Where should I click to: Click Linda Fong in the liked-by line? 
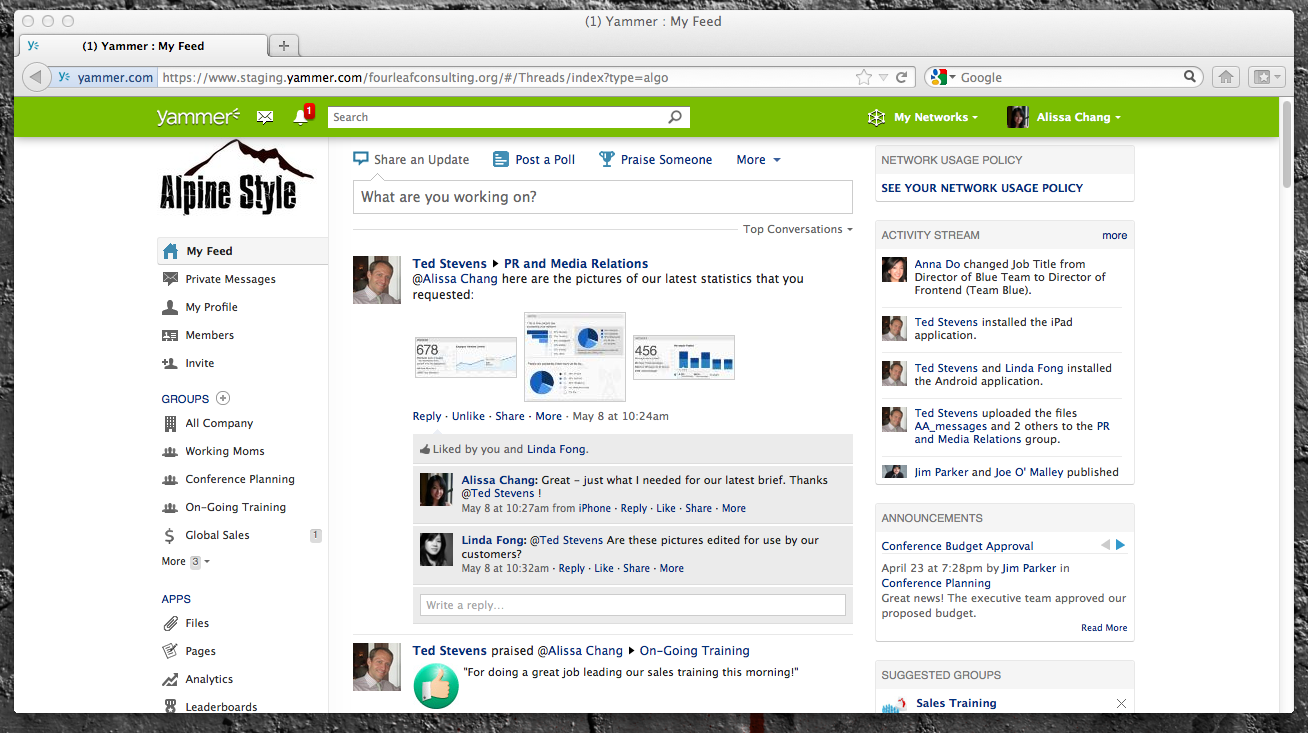coord(556,449)
